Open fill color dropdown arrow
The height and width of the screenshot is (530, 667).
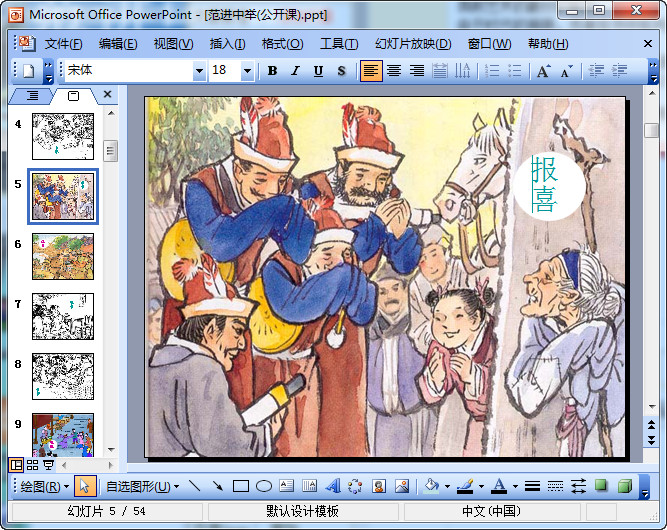[447, 486]
